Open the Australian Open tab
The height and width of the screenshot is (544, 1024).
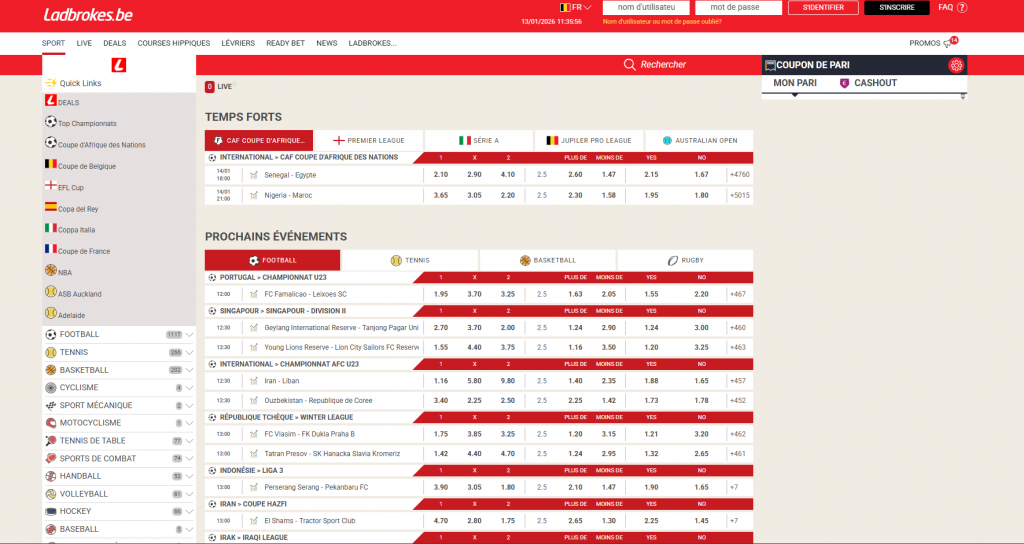699,140
